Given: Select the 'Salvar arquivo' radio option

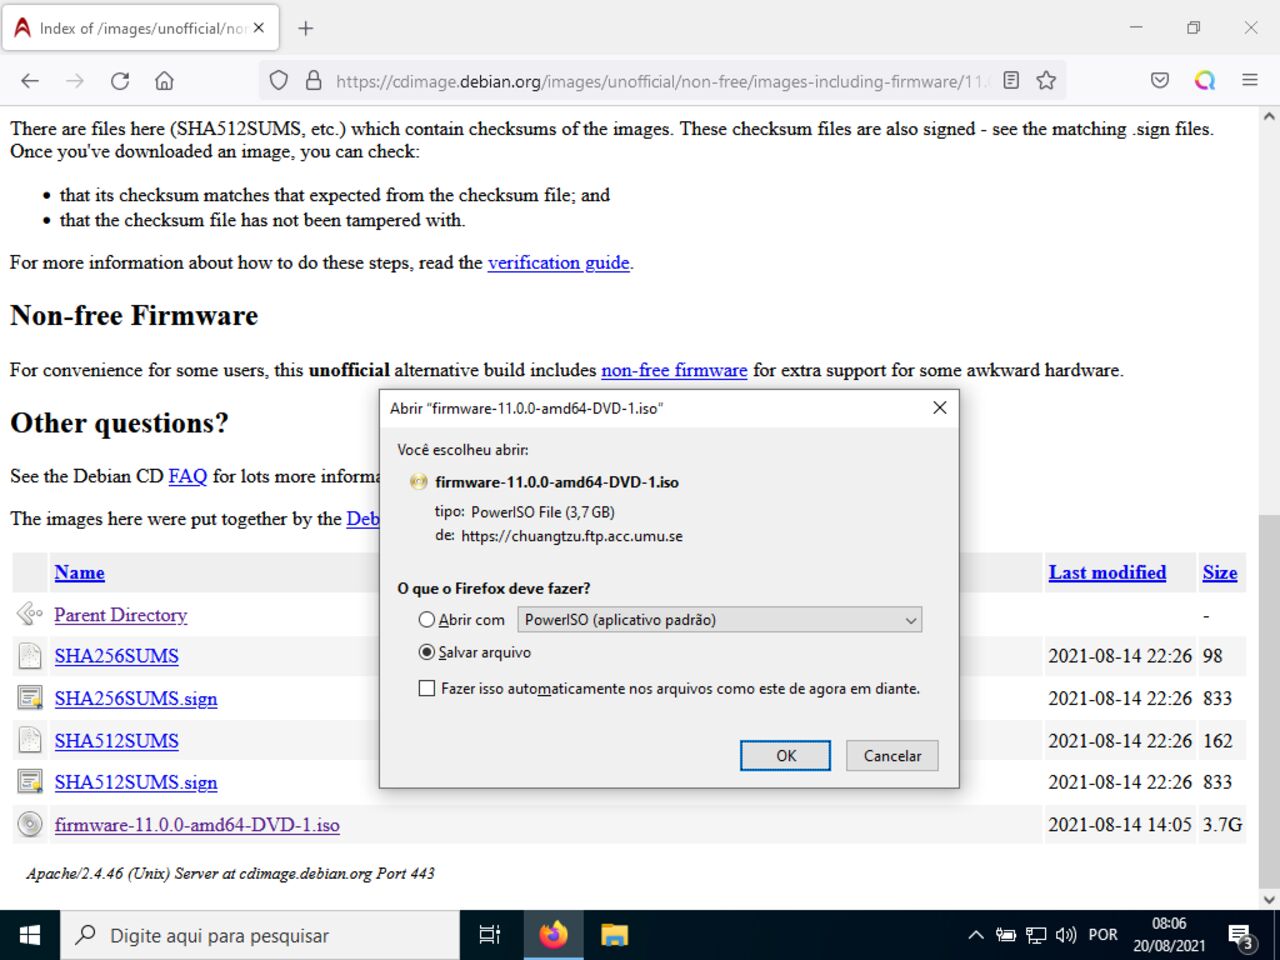Looking at the screenshot, I should click(x=427, y=652).
